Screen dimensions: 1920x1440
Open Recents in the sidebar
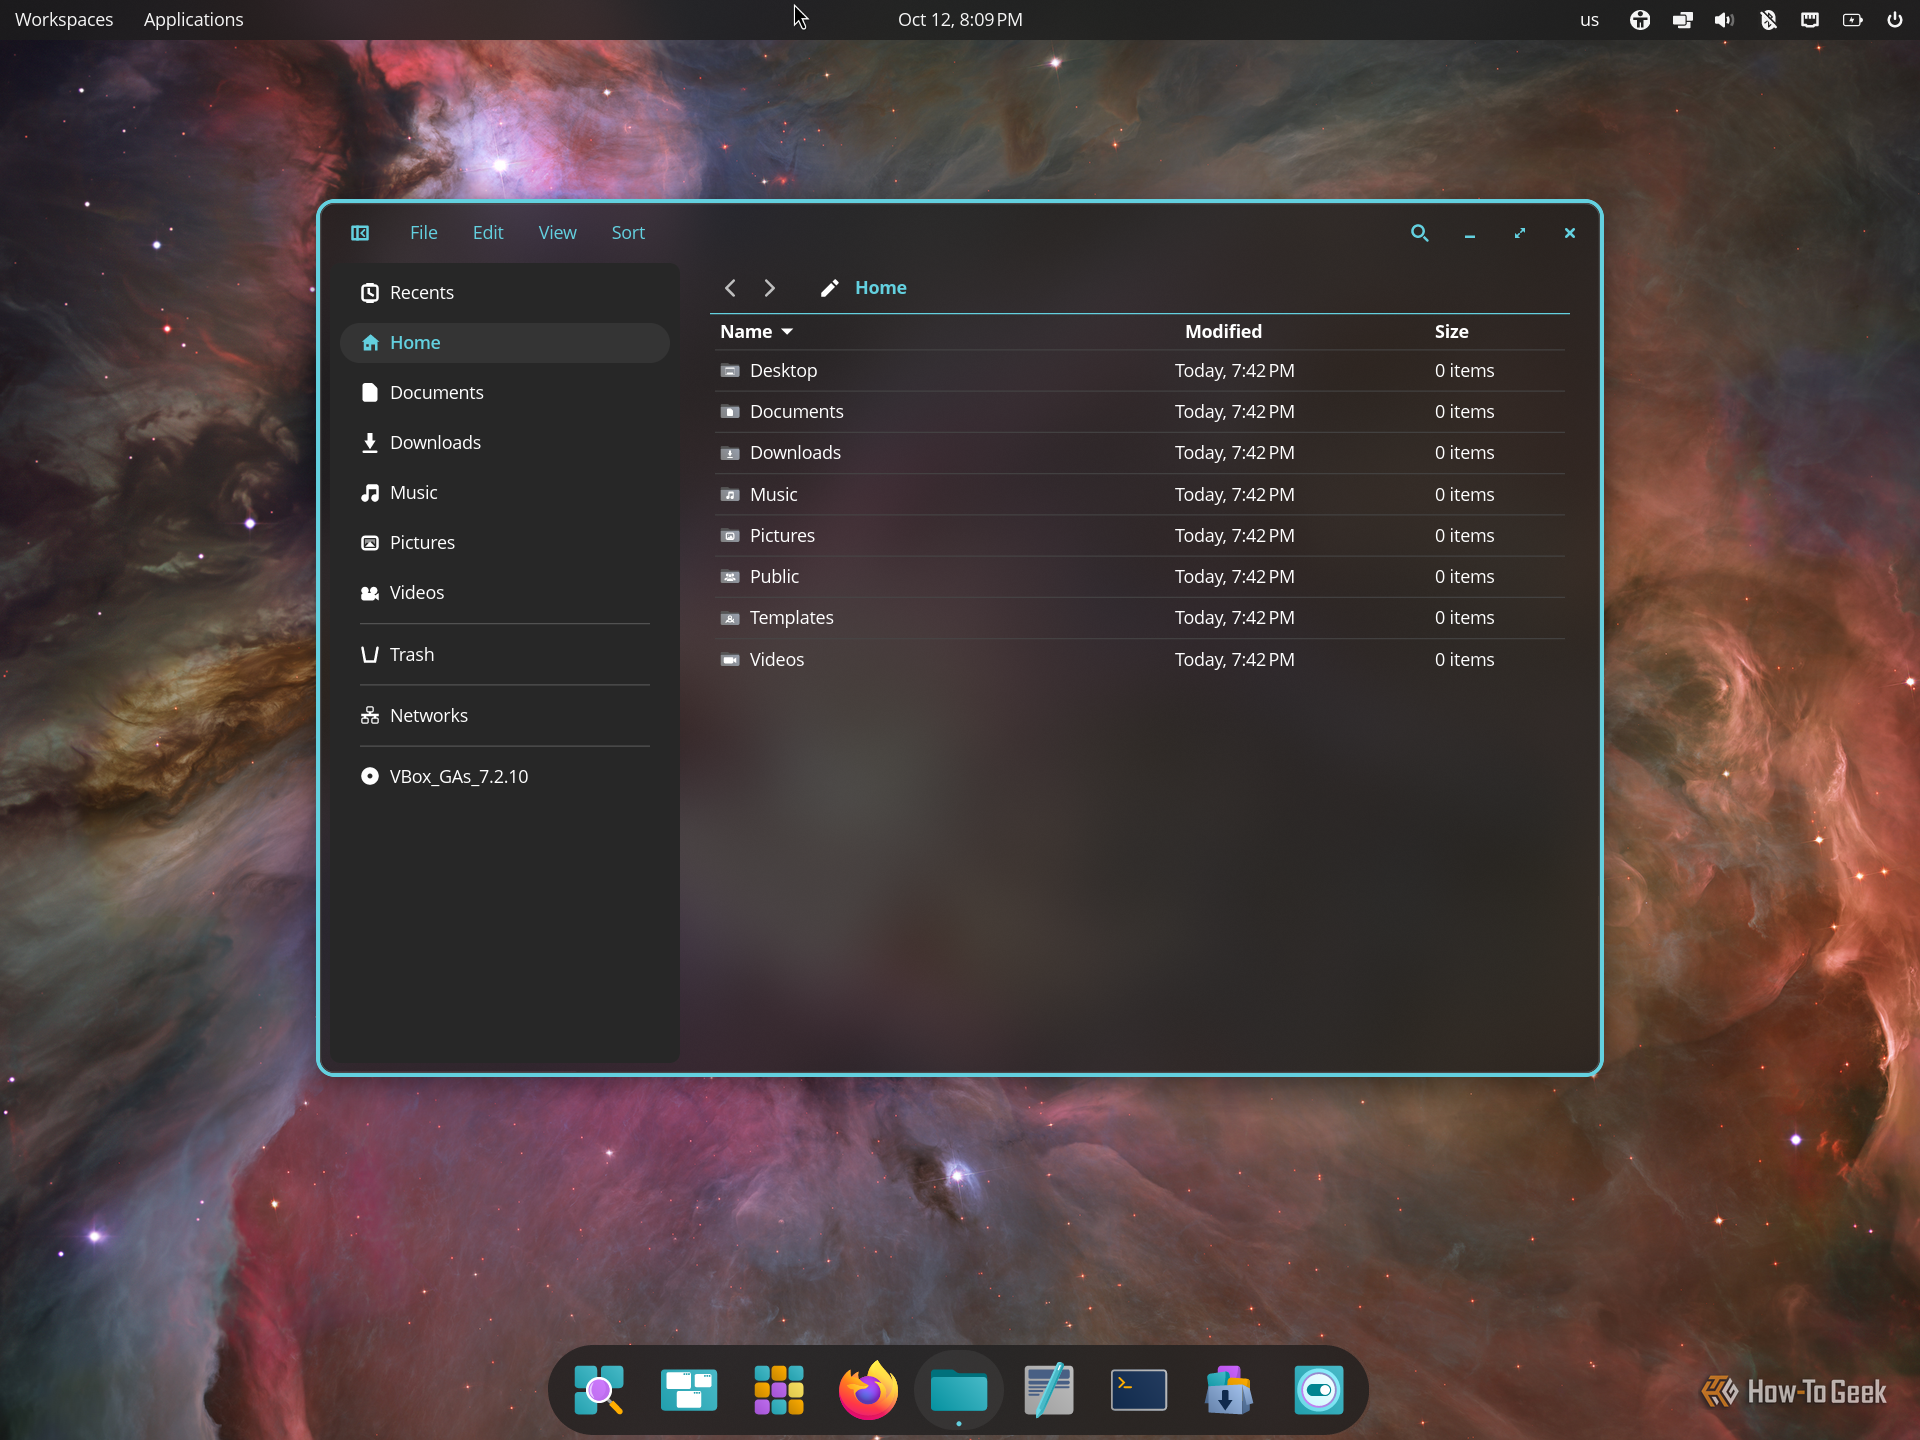coord(505,293)
